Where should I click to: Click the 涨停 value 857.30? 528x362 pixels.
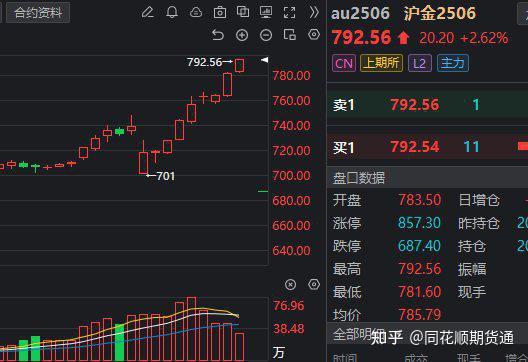419,223
